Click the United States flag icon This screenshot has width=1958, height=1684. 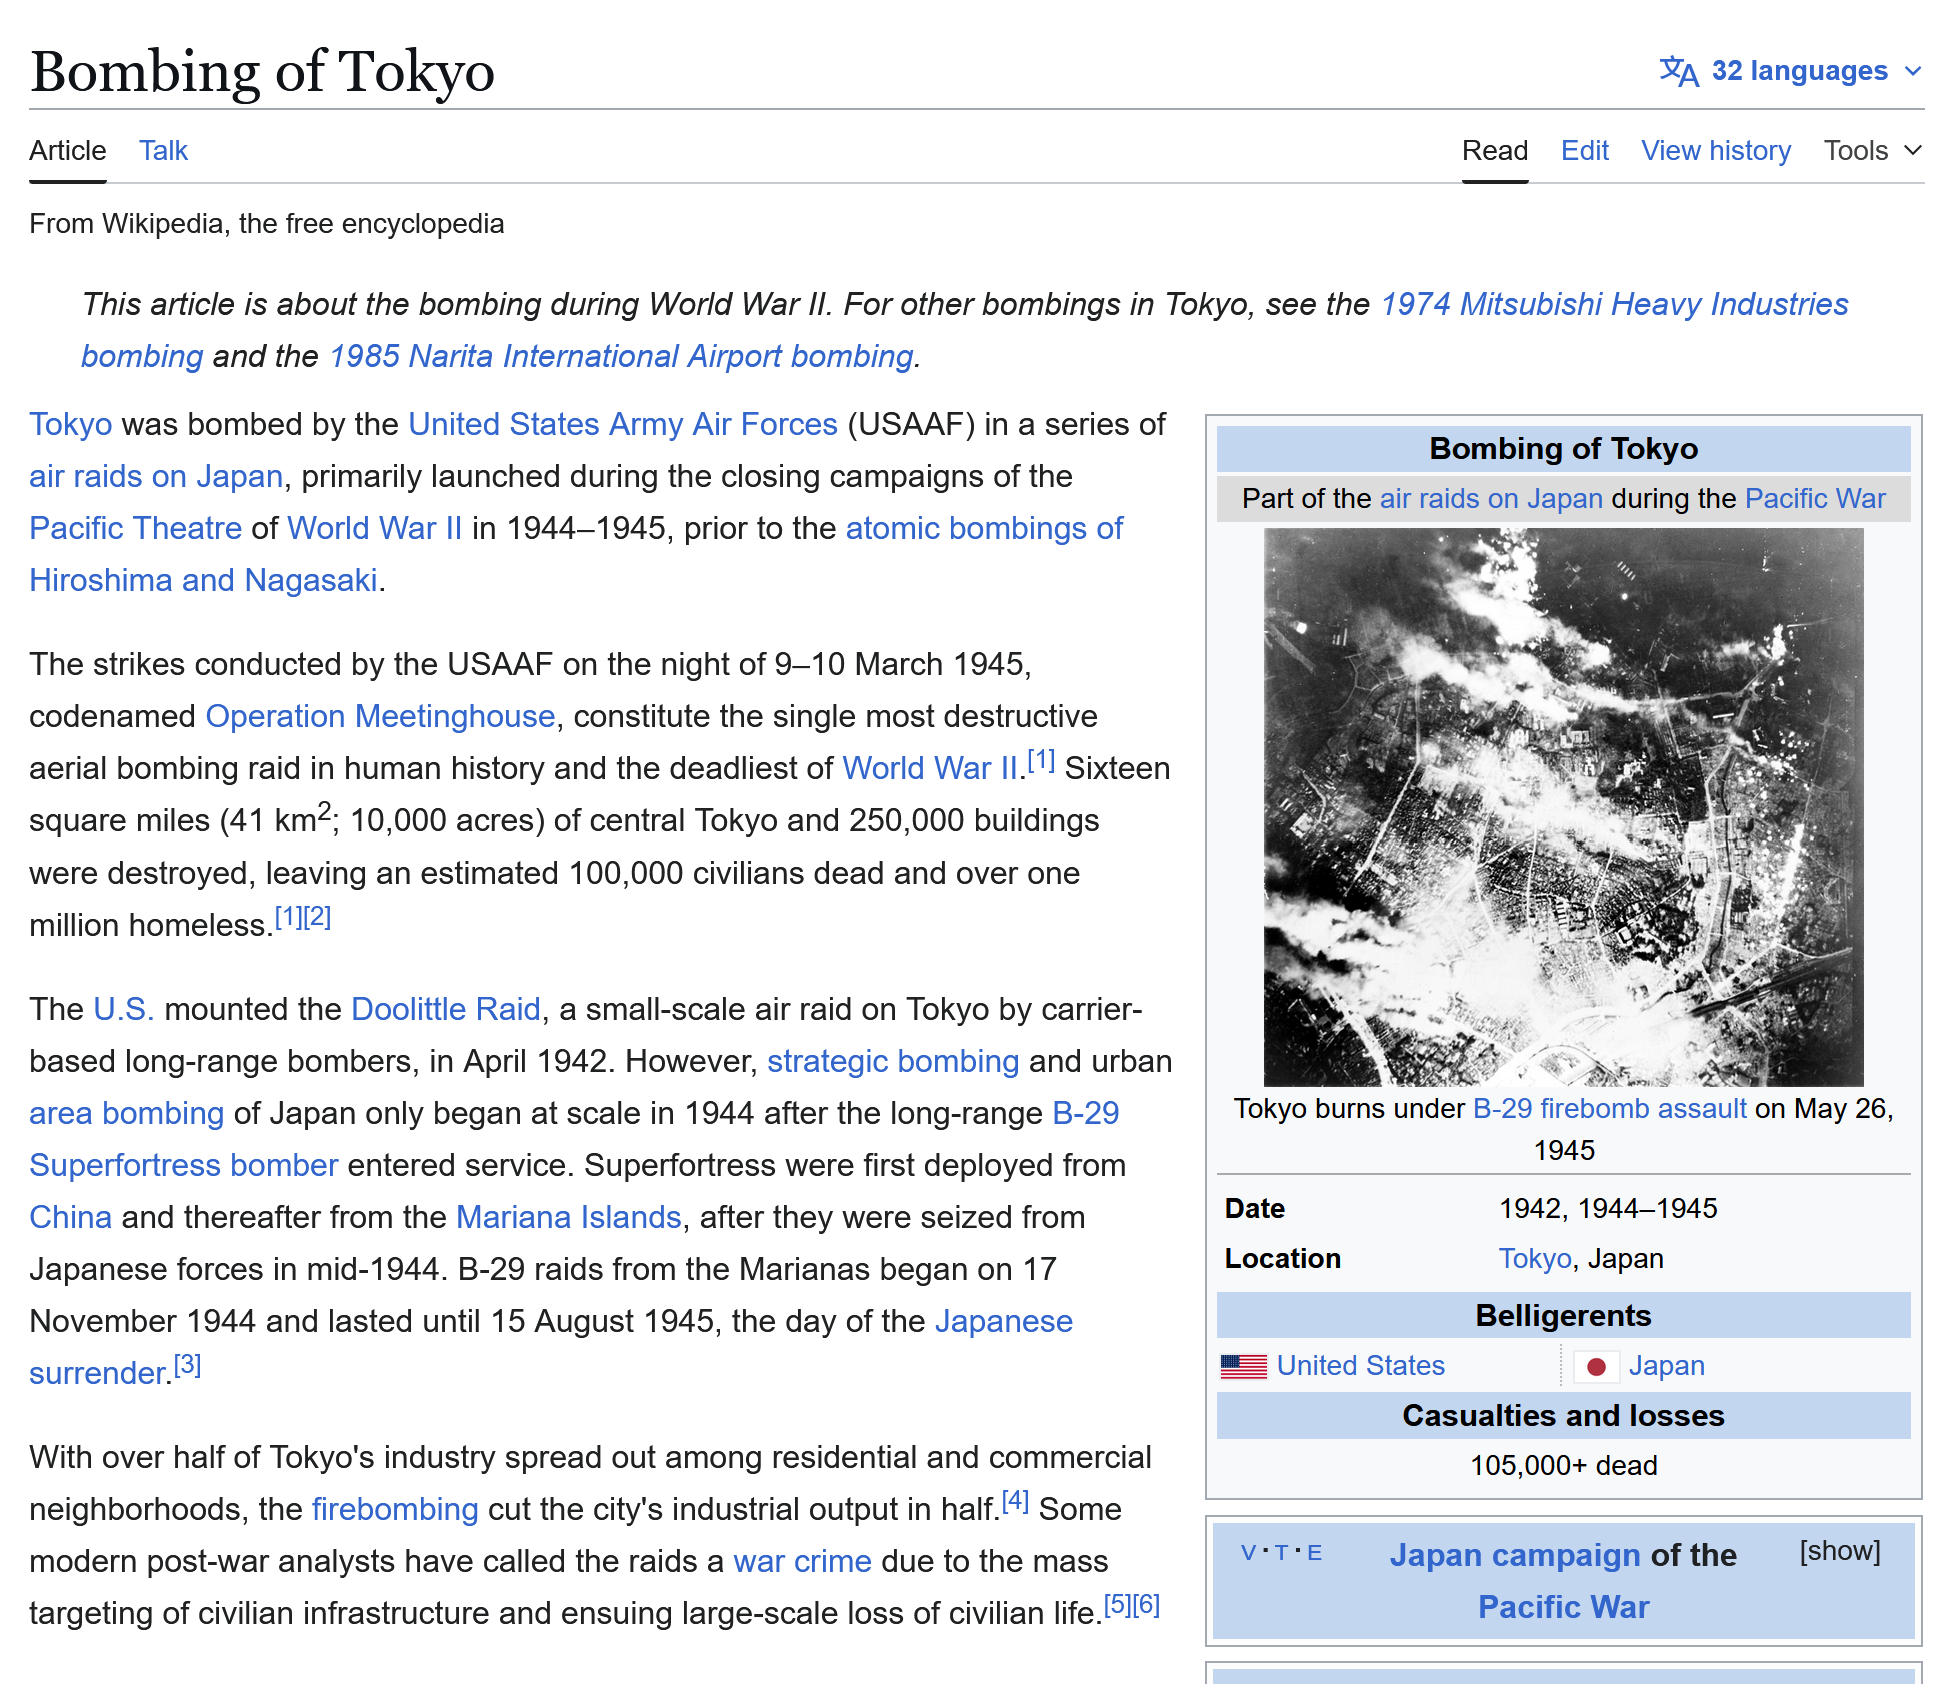[1243, 1366]
